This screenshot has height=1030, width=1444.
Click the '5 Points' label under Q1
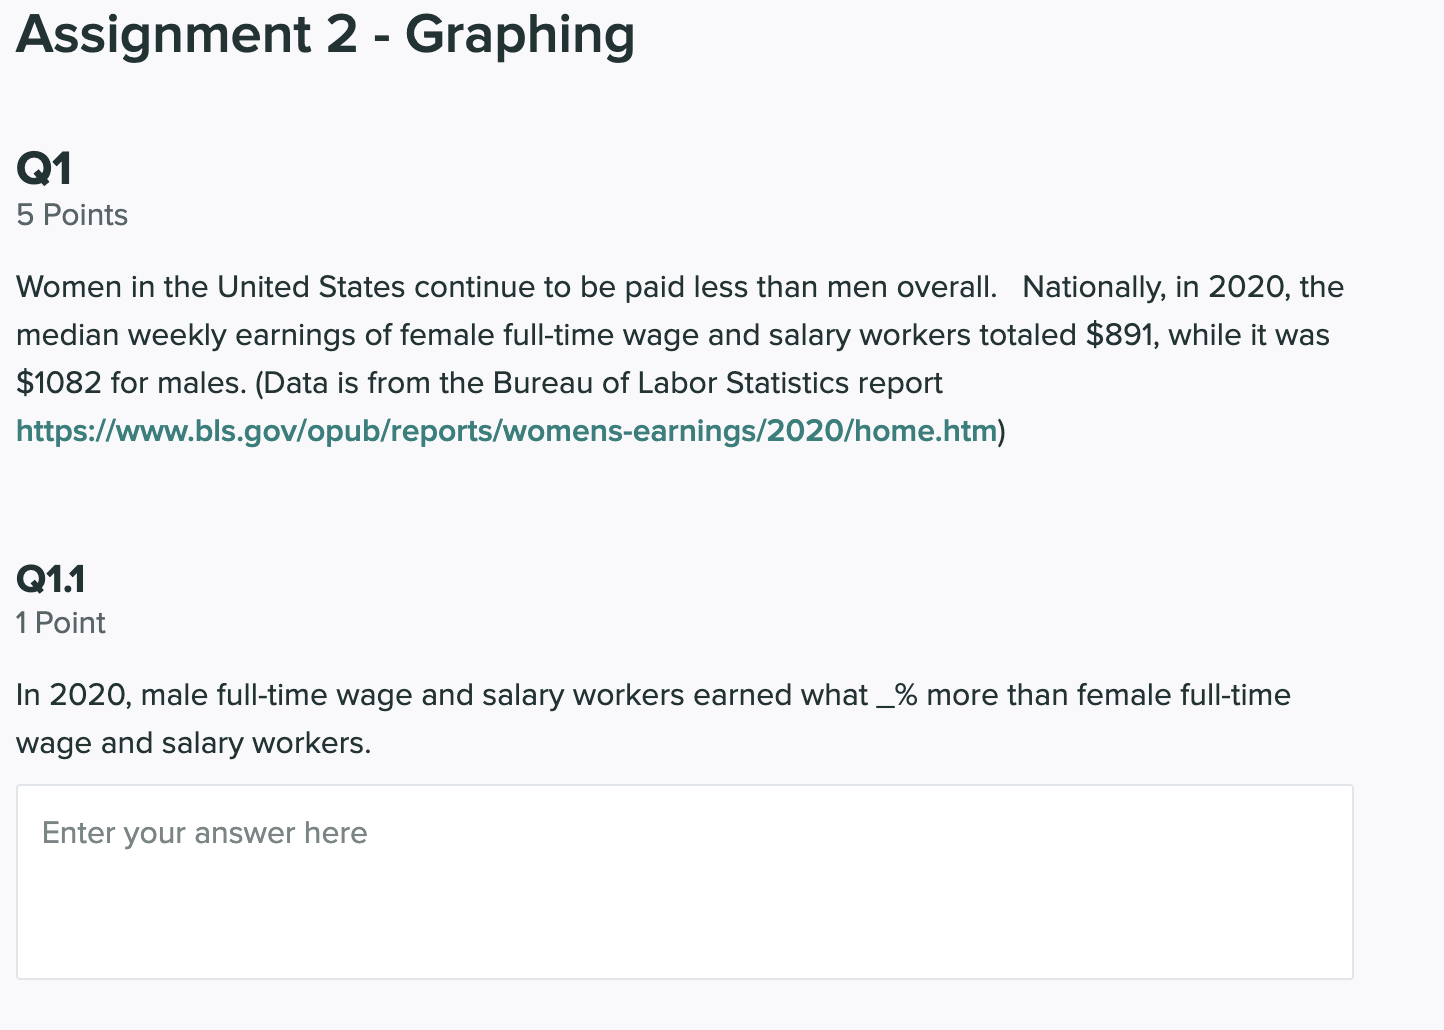pyautogui.click(x=71, y=215)
